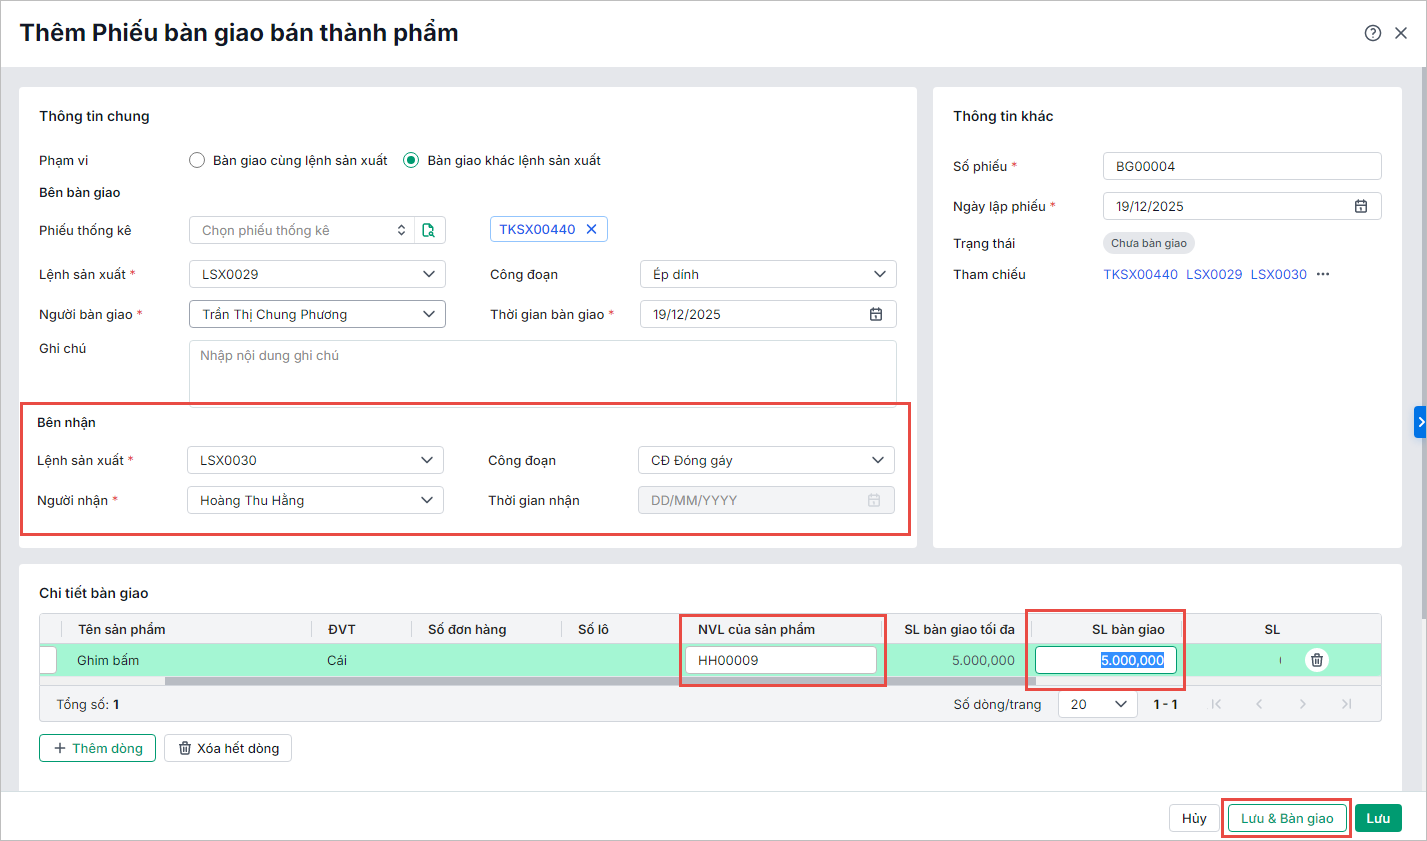
Task: Select Bàn giao cùng lệnh sản xuất
Action: [x=197, y=160]
